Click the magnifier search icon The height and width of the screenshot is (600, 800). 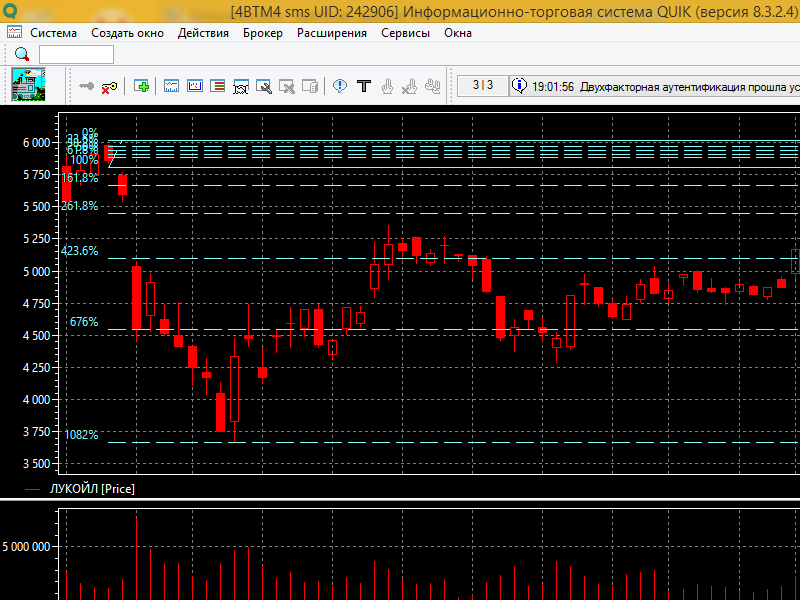tap(22, 54)
